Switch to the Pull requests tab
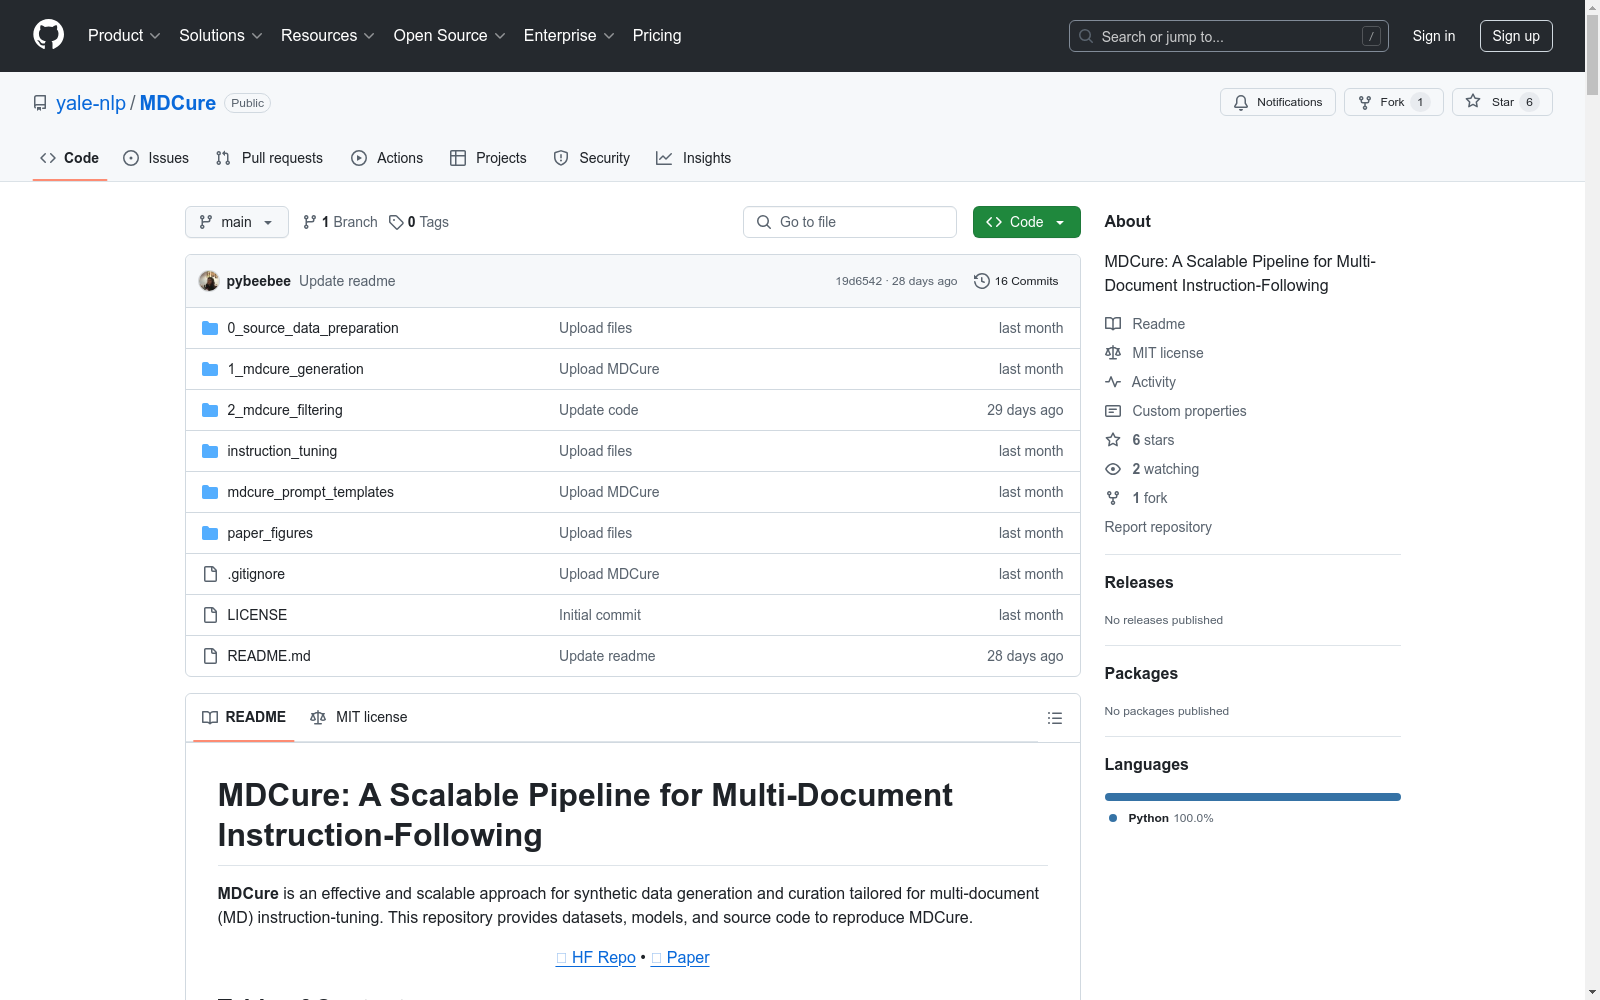The height and width of the screenshot is (1000, 1600). [269, 158]
